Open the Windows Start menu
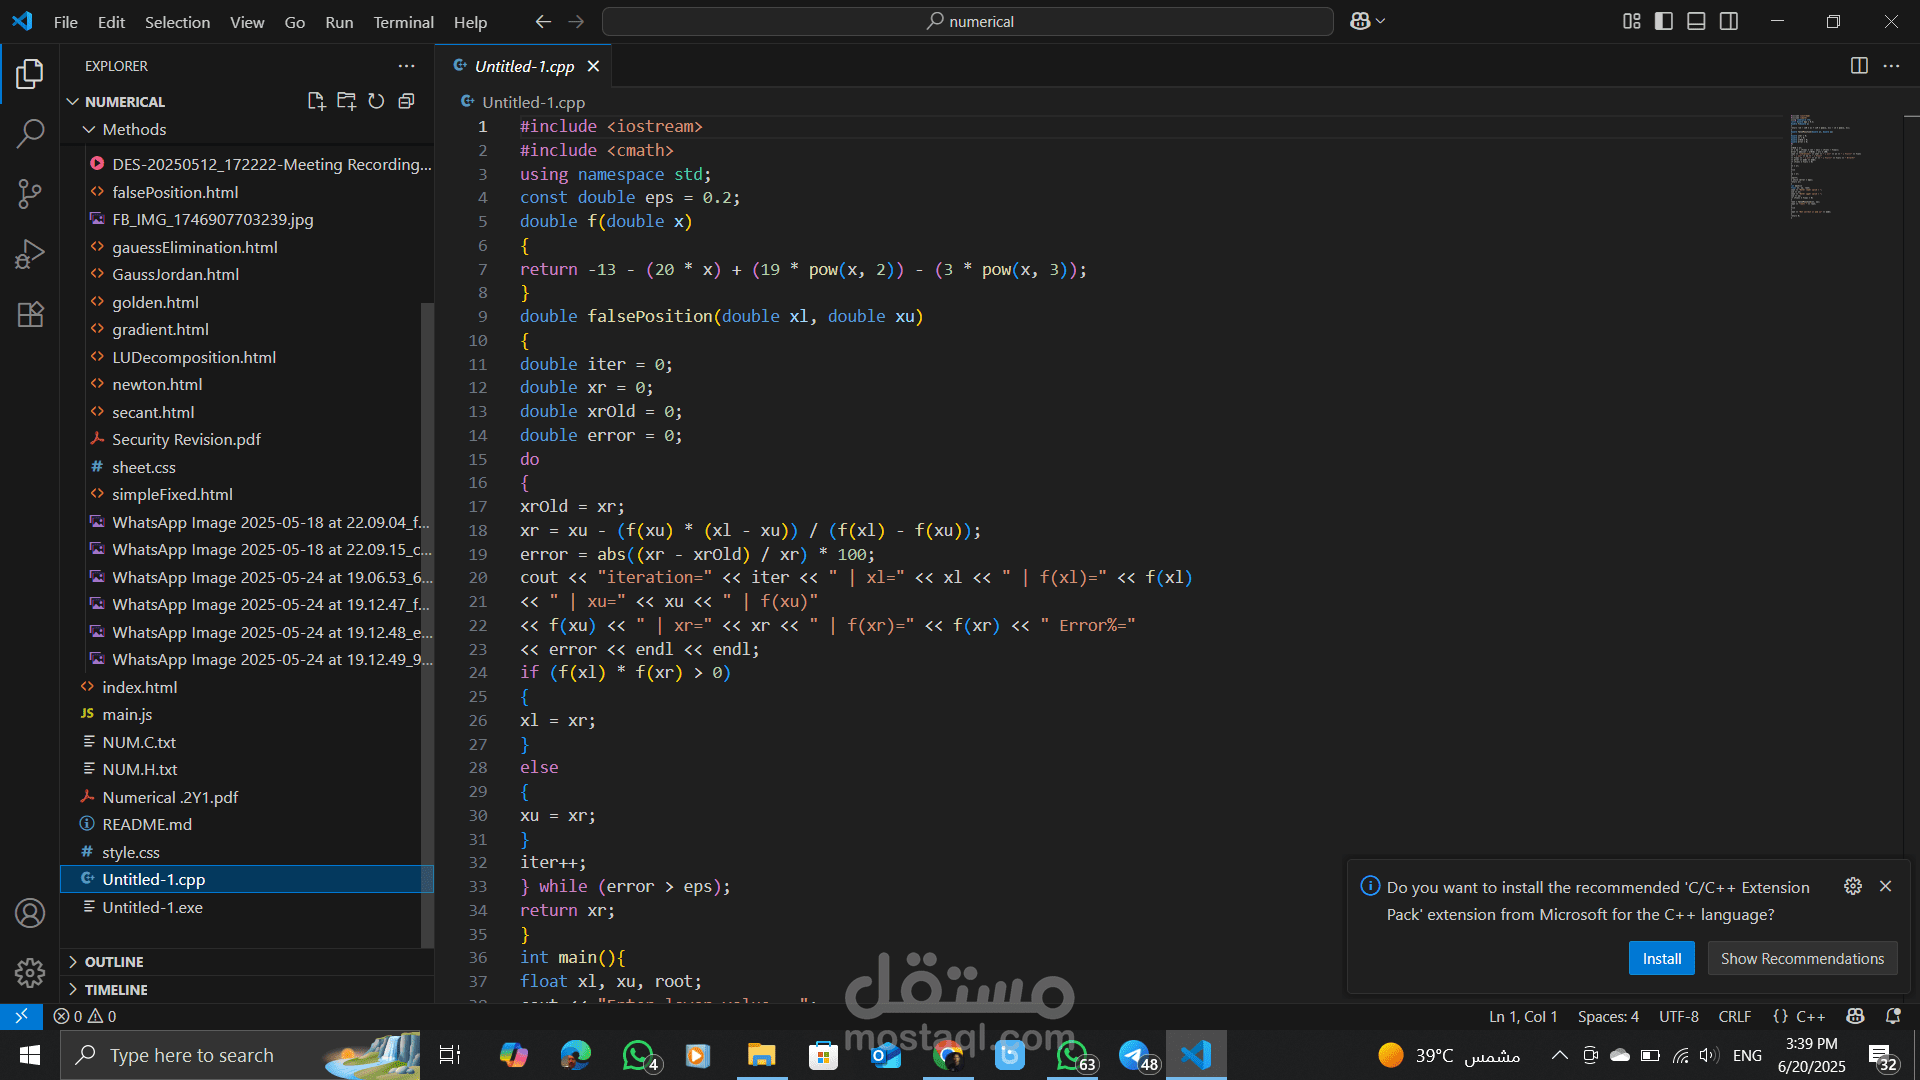The height and width of the screenshot is (1080, 1920). click(29, 1055)
